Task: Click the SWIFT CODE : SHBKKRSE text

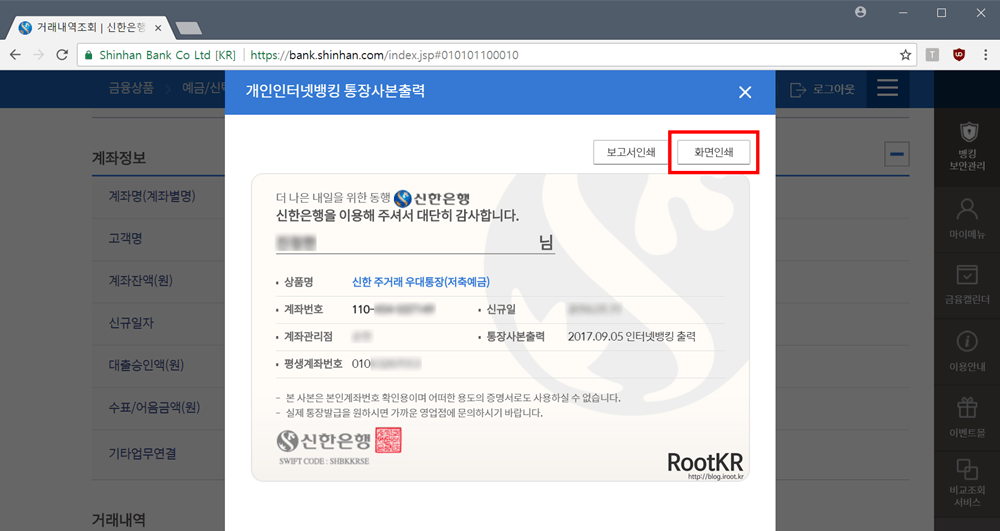Action: (x=324, y=461)
